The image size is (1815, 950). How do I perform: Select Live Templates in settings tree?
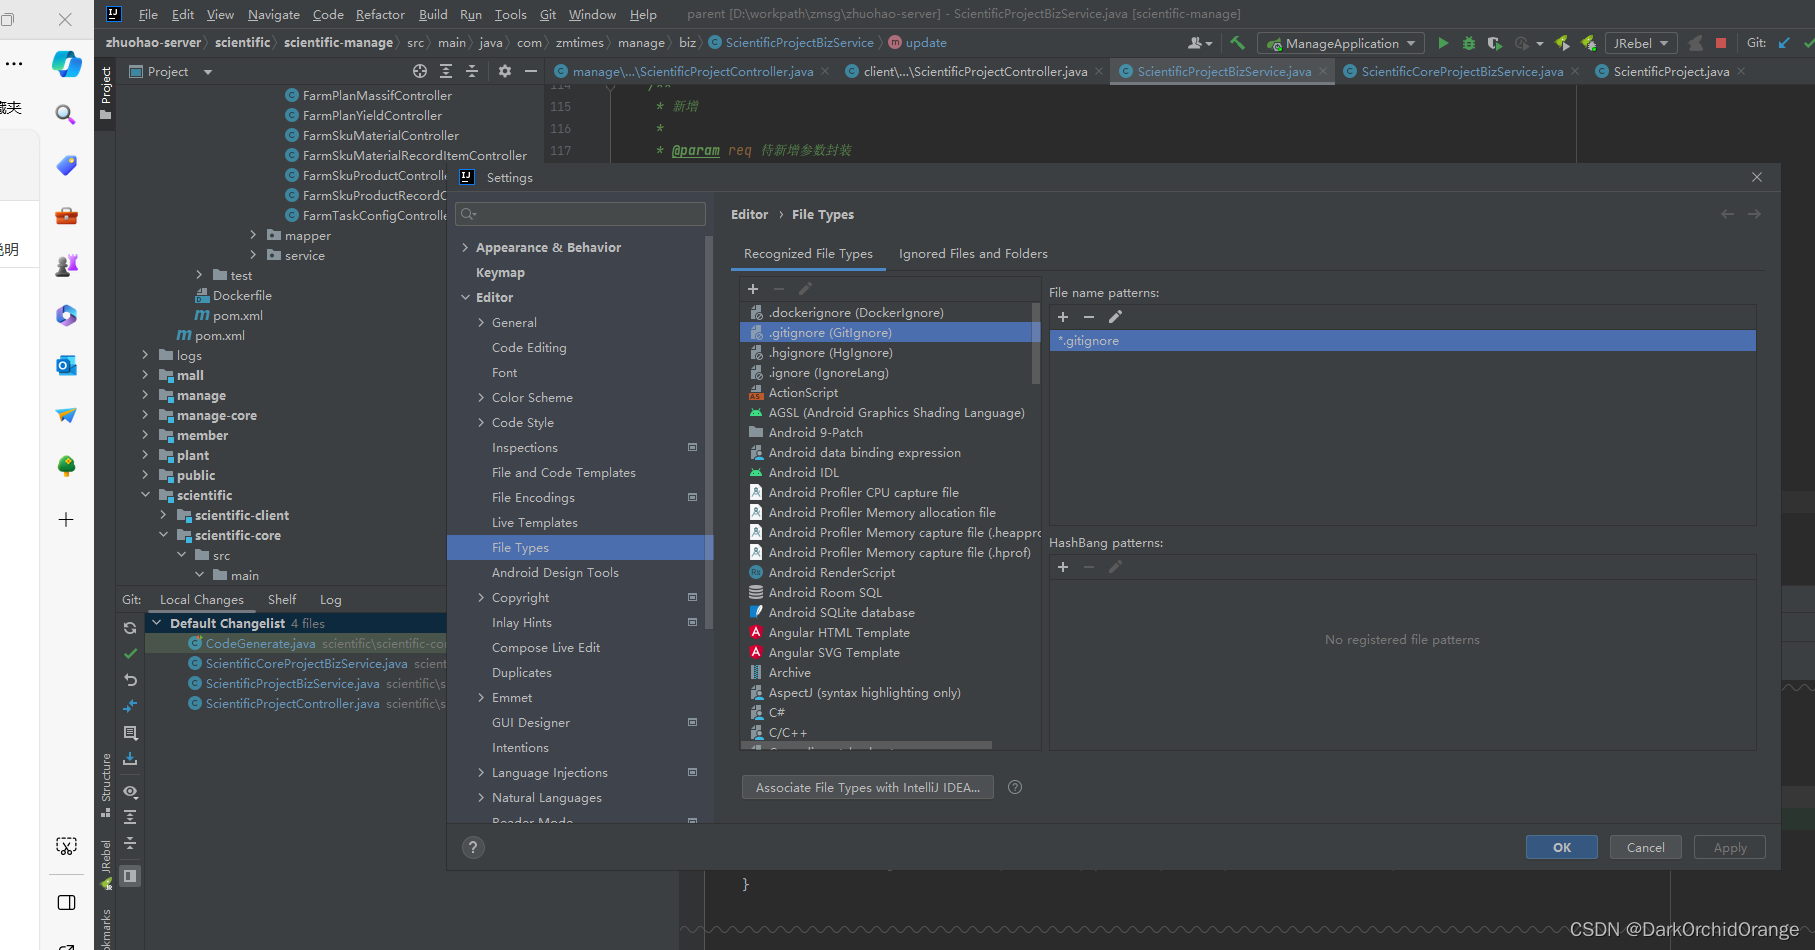[535, 522]
